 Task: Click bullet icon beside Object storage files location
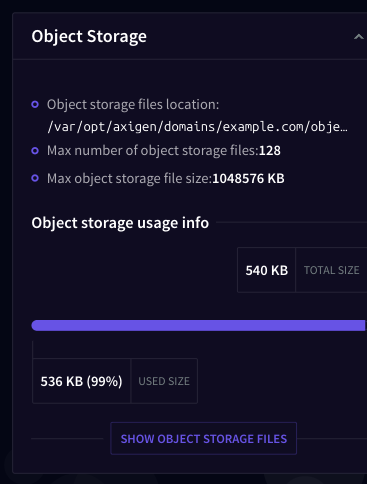pyautogui.click(x=35, y=104)
